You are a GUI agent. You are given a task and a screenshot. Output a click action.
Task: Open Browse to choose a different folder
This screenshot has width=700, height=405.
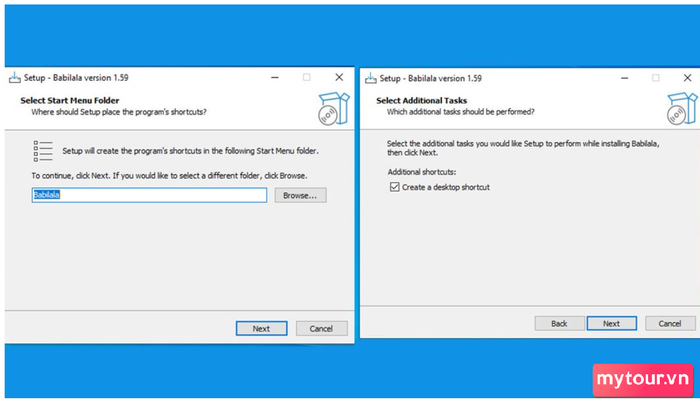300,195
